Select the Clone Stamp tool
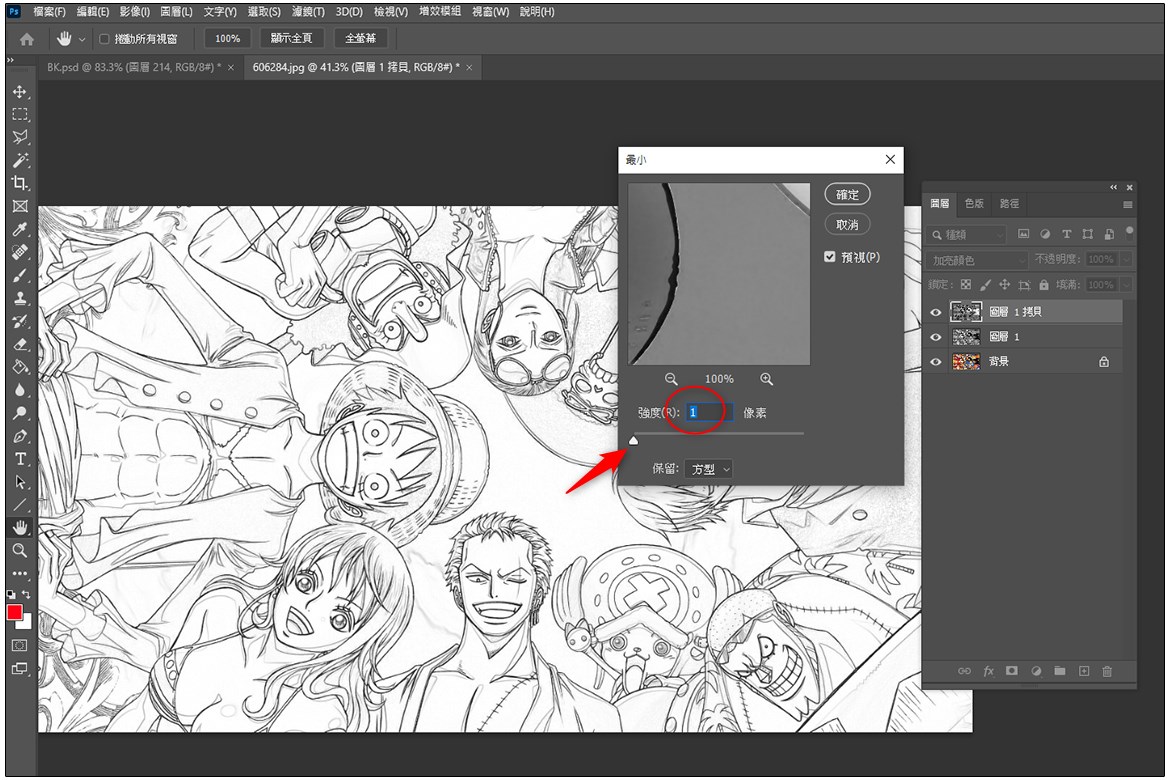Screen dimensions: 1170x780 (20, 298)
